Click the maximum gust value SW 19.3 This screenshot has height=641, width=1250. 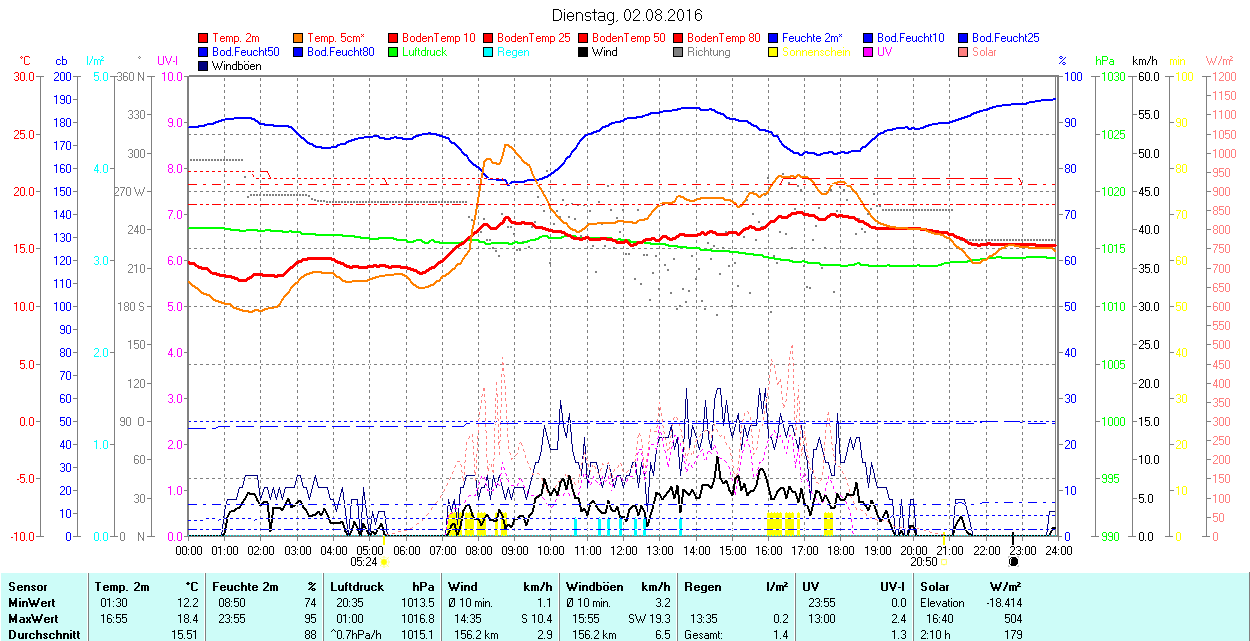point(649,618)
